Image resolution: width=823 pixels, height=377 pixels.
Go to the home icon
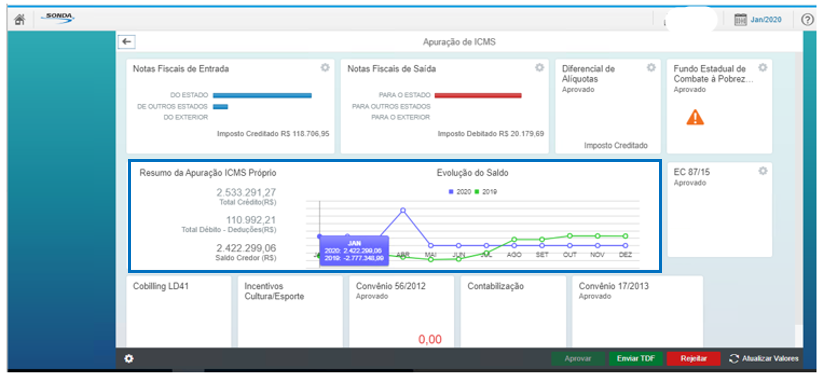pos(20,20)
